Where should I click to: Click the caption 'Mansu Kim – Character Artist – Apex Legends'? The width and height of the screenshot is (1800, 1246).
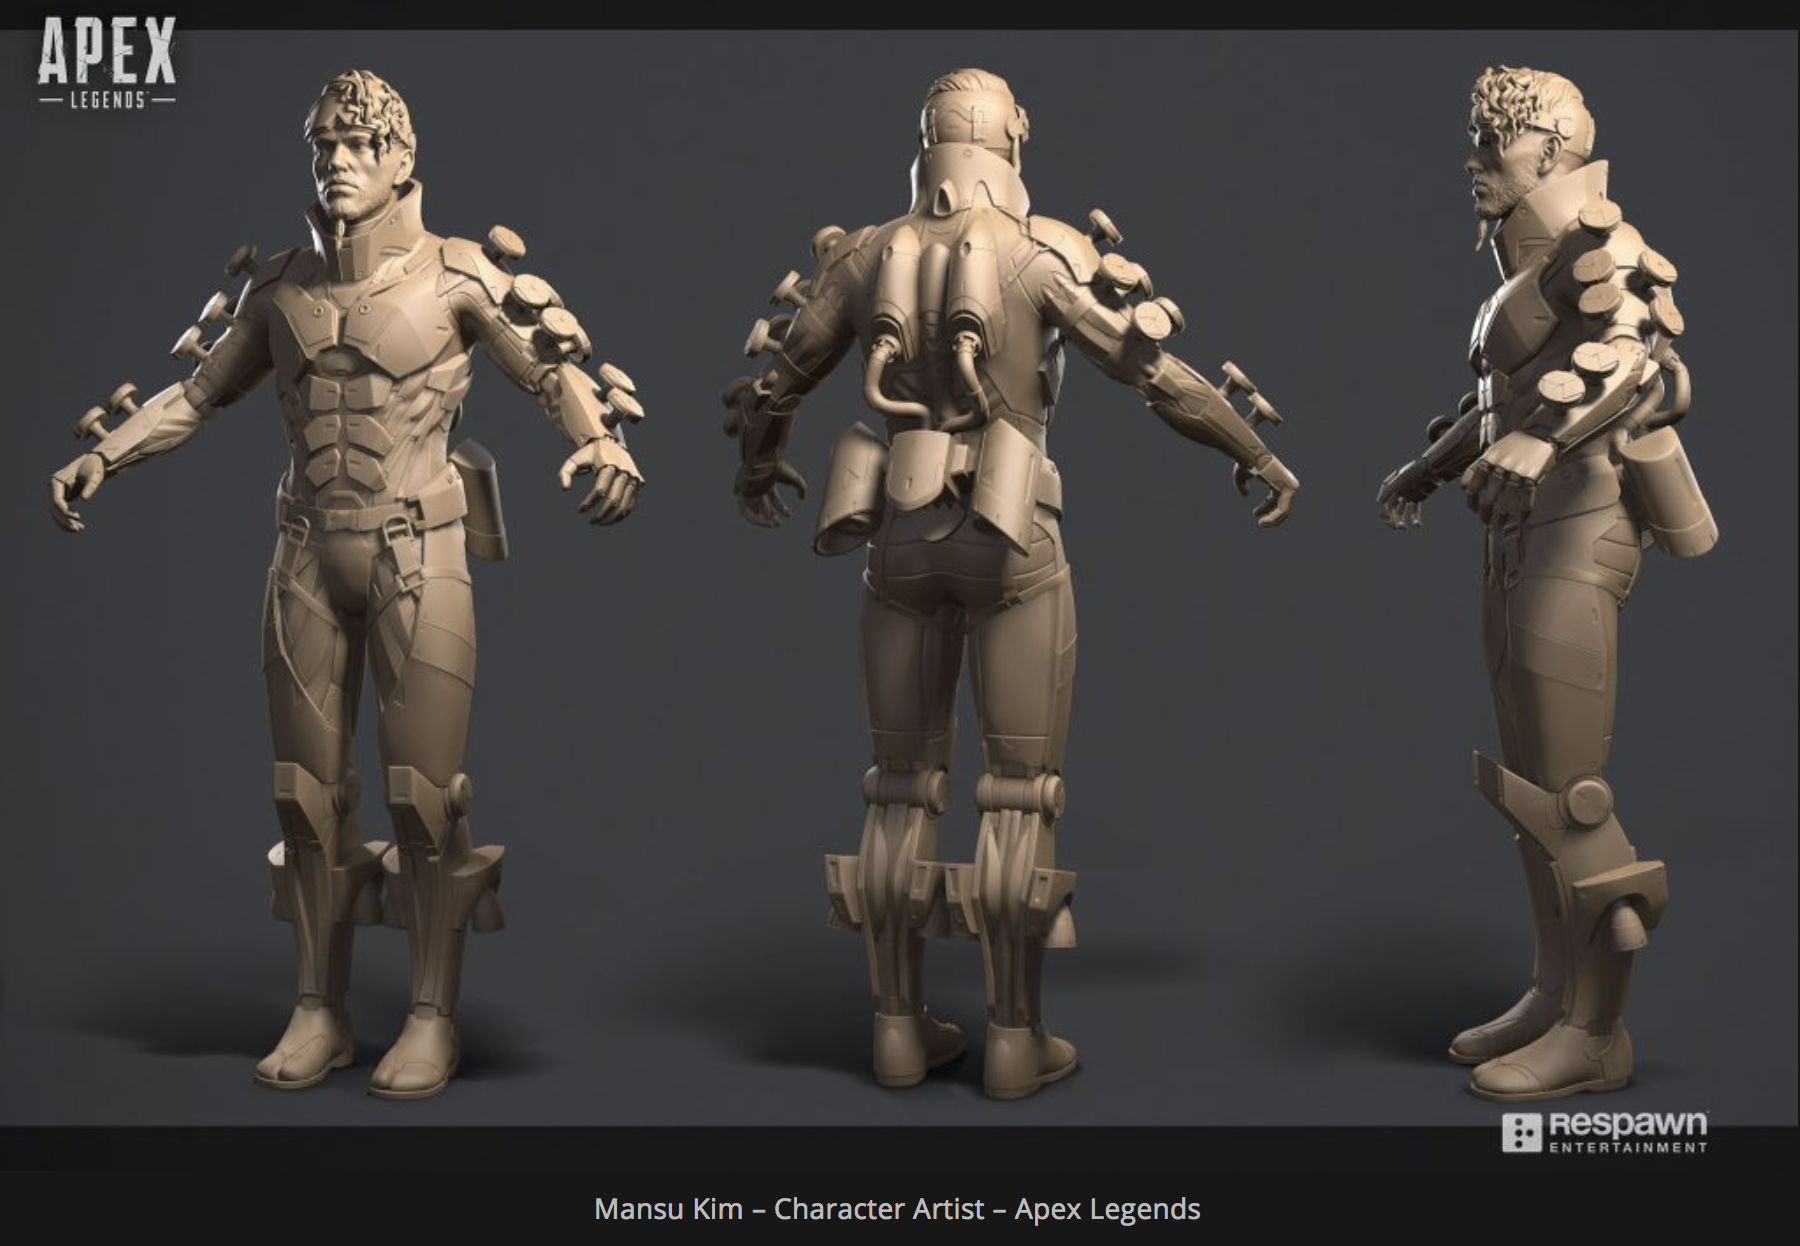pos(897,1209)
